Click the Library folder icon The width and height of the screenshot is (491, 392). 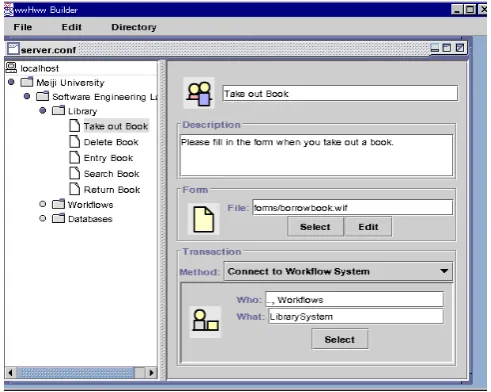click(x=58, y=110)
